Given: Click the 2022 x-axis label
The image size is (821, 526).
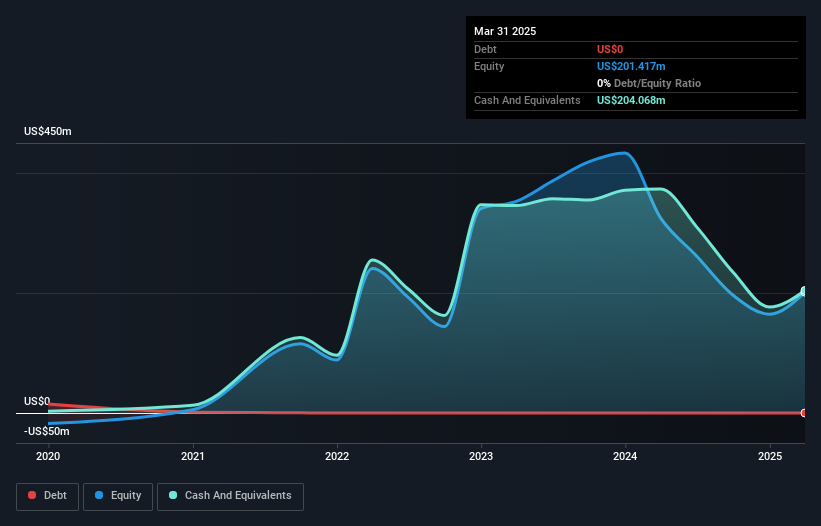Looking at the screenshot, I should point(337,456).
